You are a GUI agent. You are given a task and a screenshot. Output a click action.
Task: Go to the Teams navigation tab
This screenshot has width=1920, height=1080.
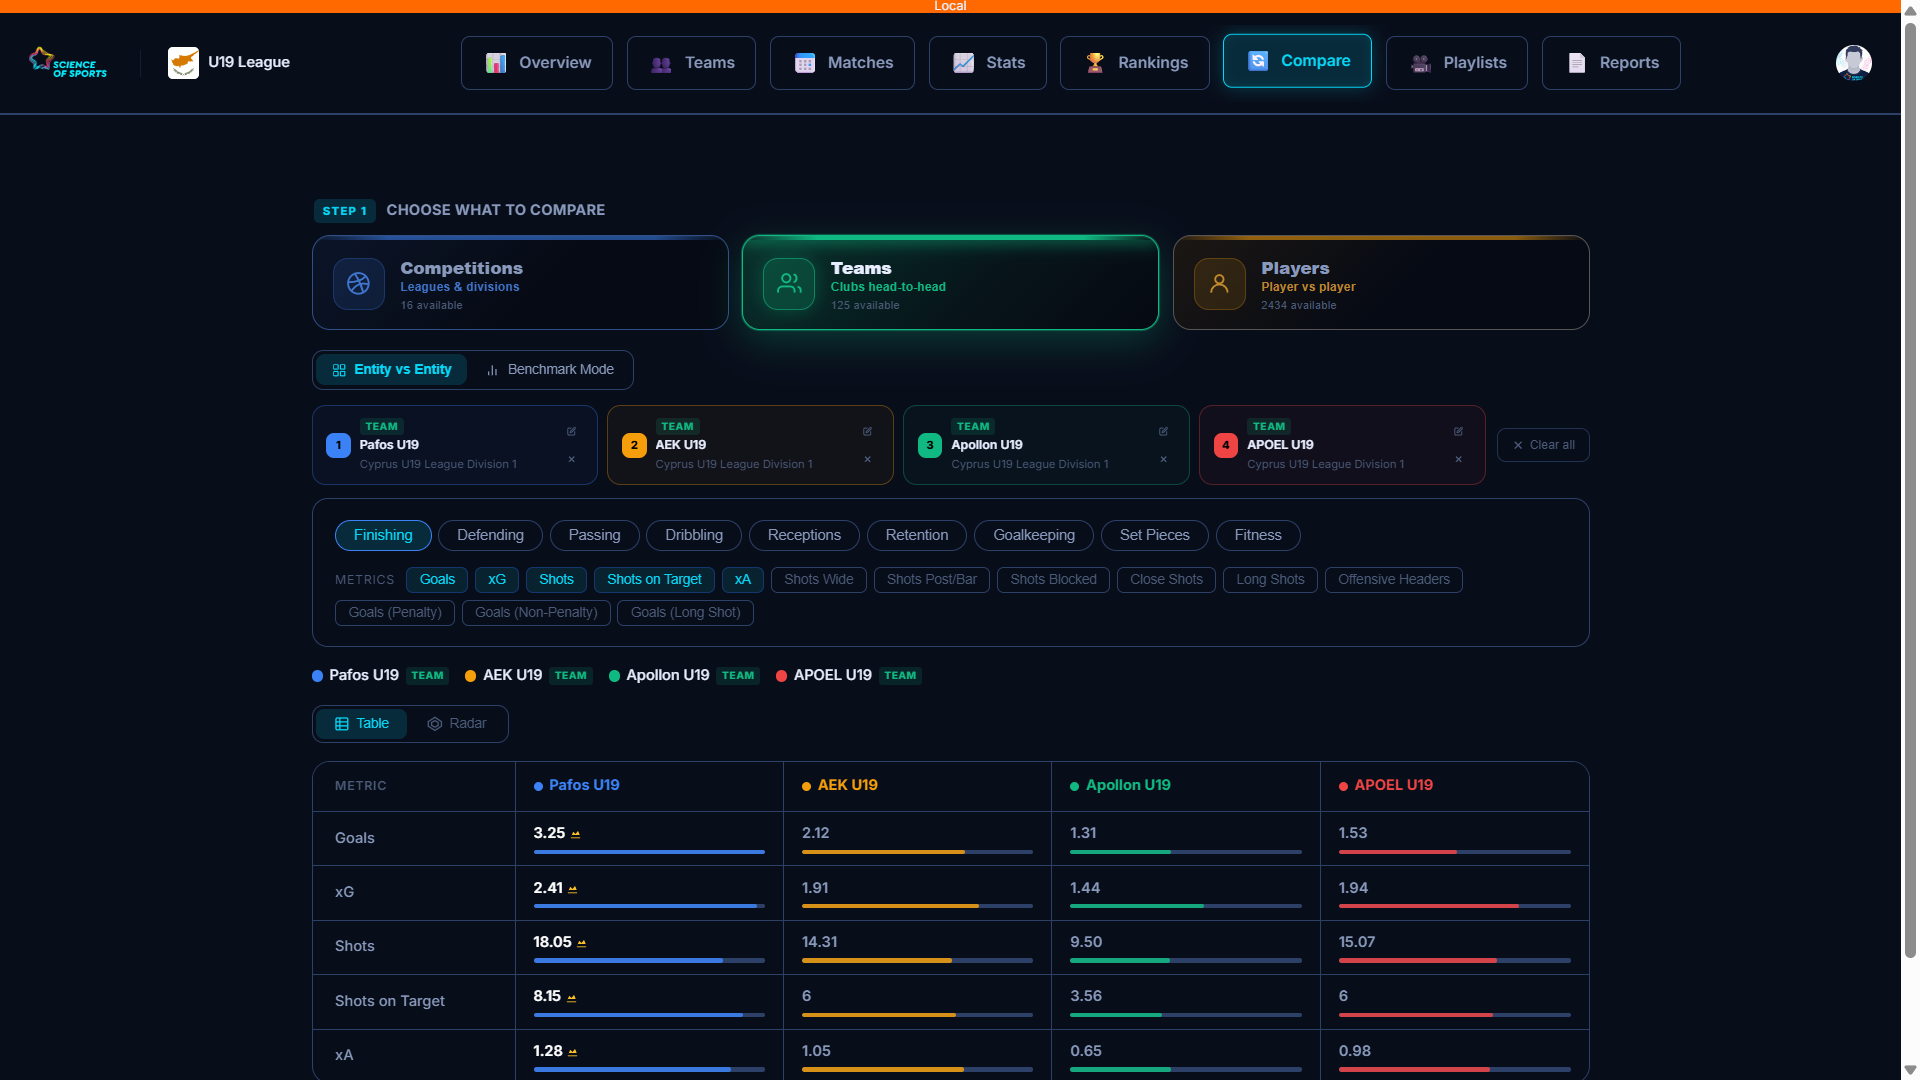[x=691, y=63]
